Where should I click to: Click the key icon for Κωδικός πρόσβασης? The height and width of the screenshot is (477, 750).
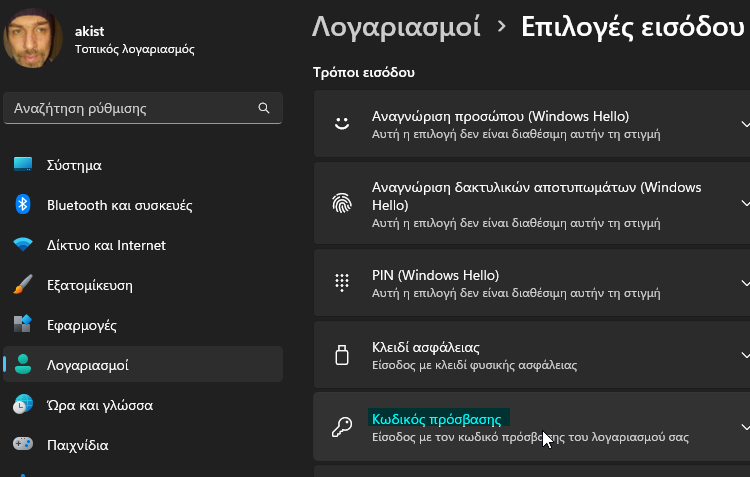coord(342,427)
